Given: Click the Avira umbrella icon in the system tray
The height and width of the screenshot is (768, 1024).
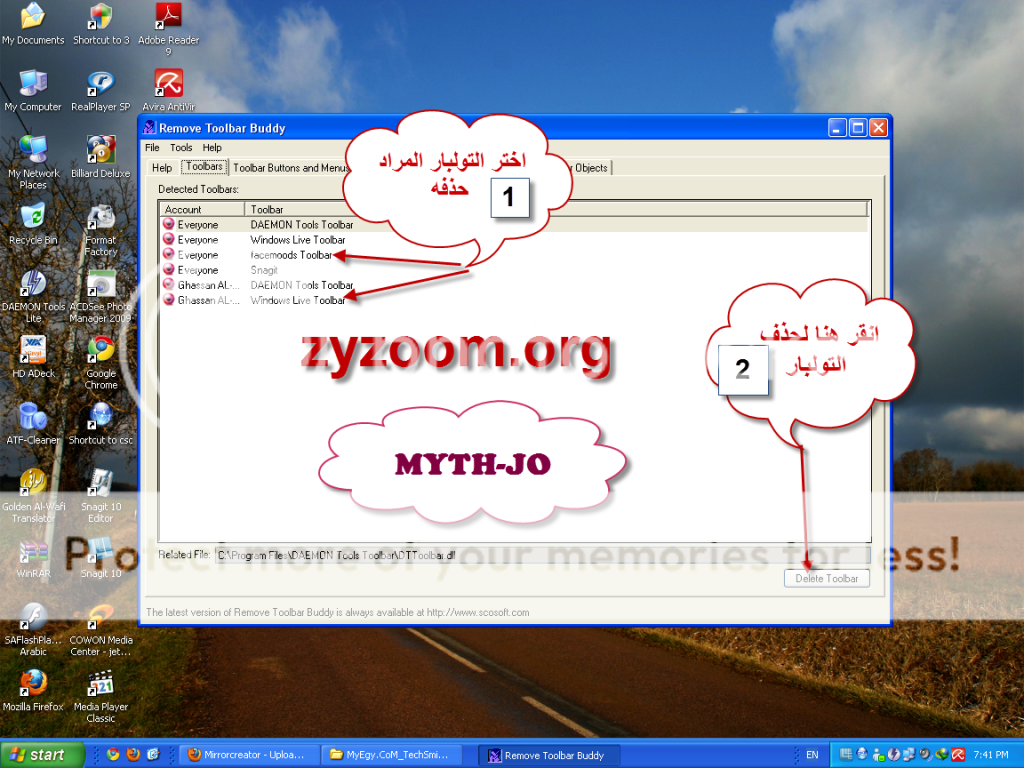Looking at the screenshot, I should click(x=958, y=754).
